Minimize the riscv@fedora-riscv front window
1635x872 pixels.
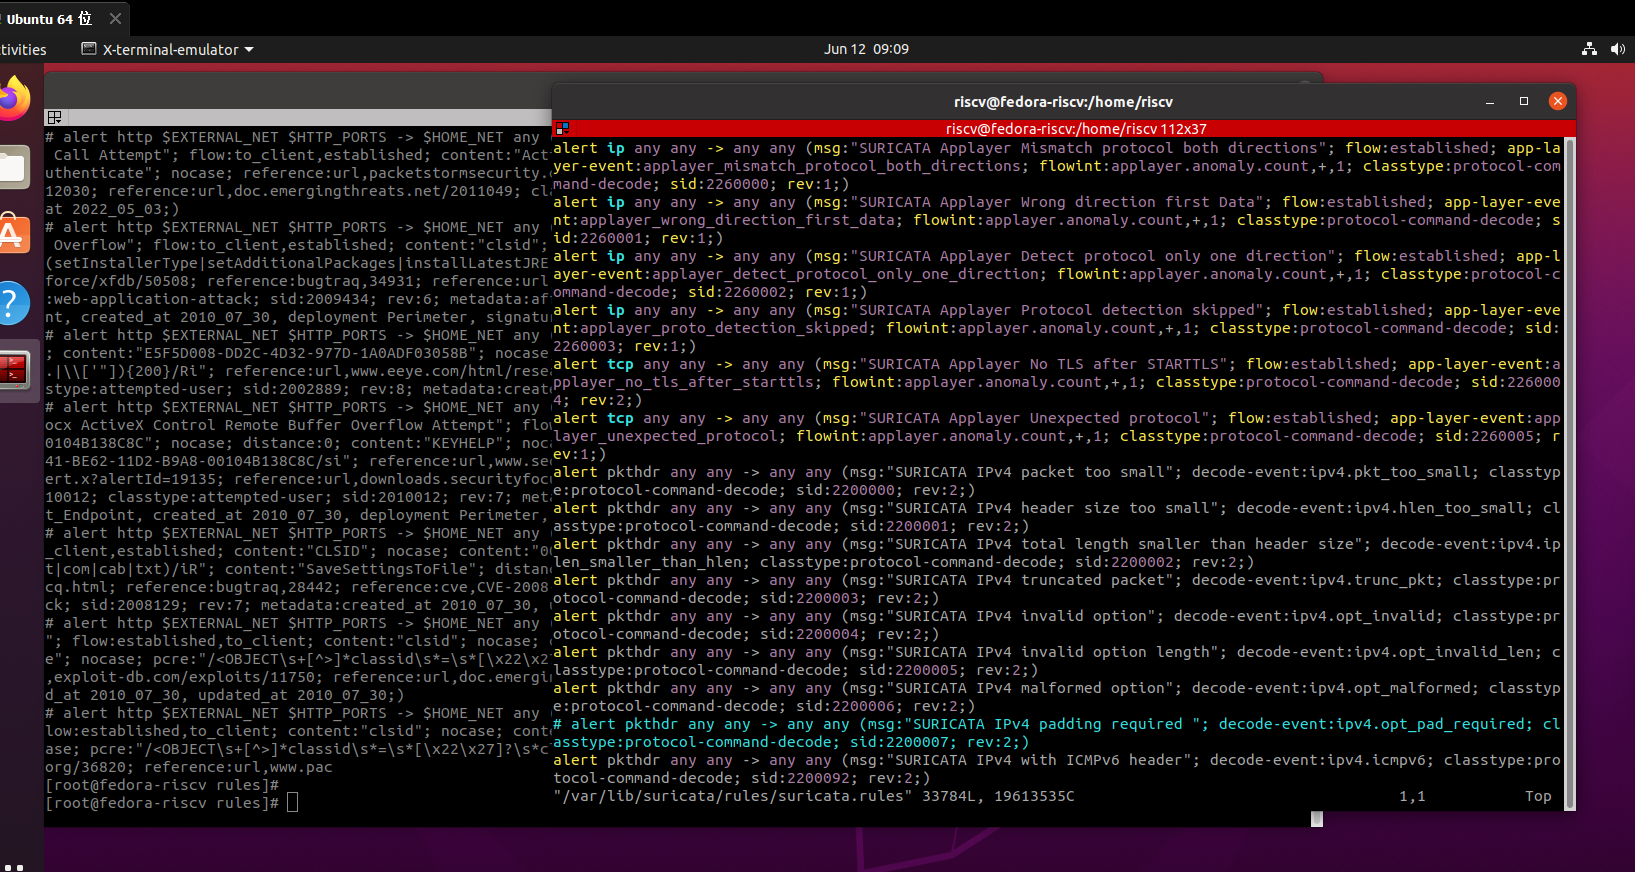(x=1490, y=101)
